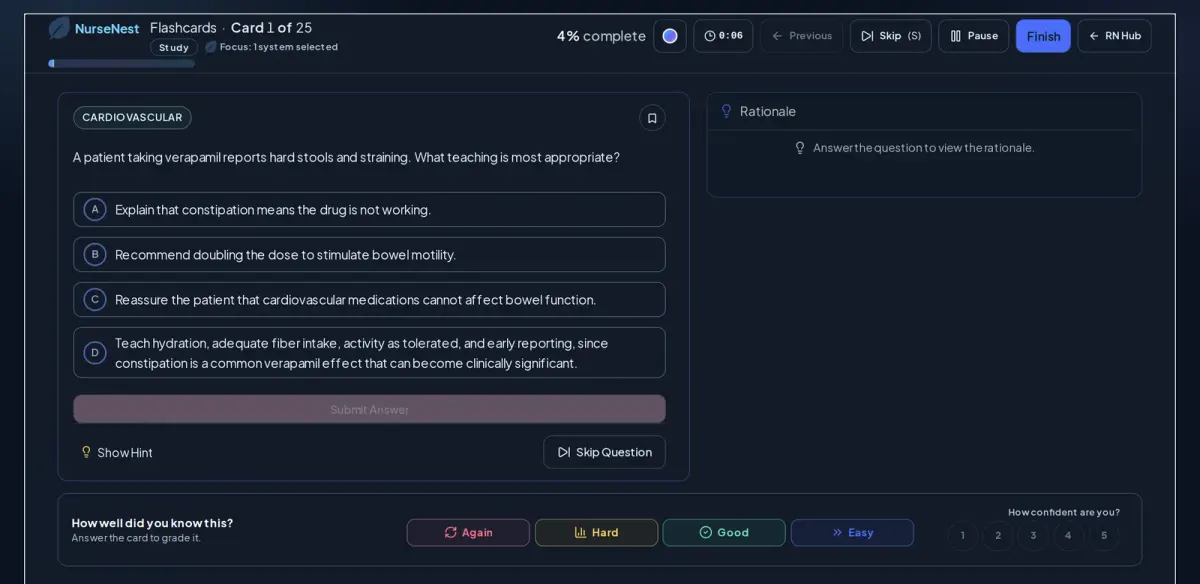Set confidence level to 5
The height and width of the screenshot is (584, 1200).
(x=1104, y=535)
